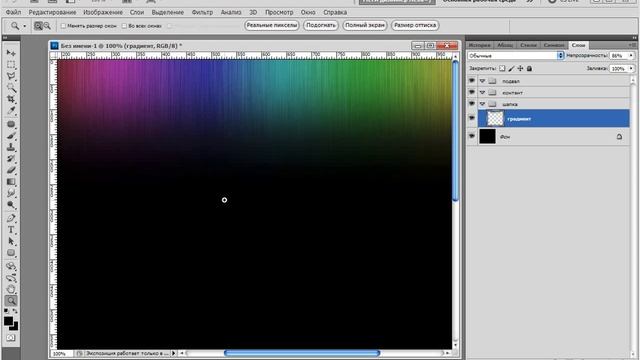Viewport: 640px width, 360px height.
Task: Click the lock transparent pixels icon
Action: [502, 69]
